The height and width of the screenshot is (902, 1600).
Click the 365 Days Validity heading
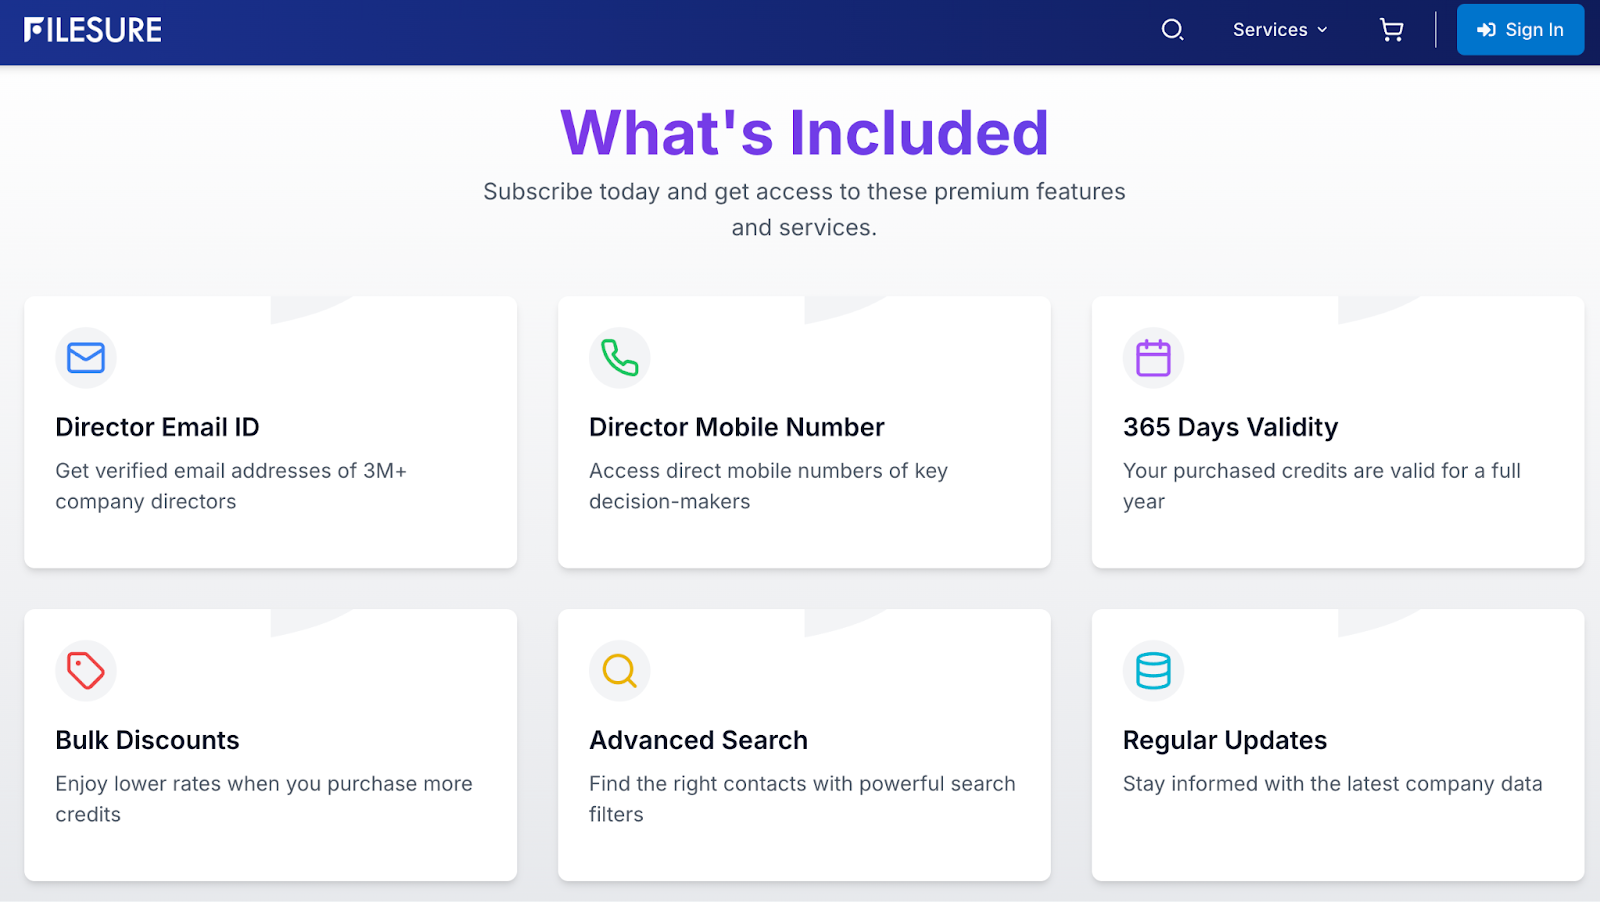[1230, 427]
